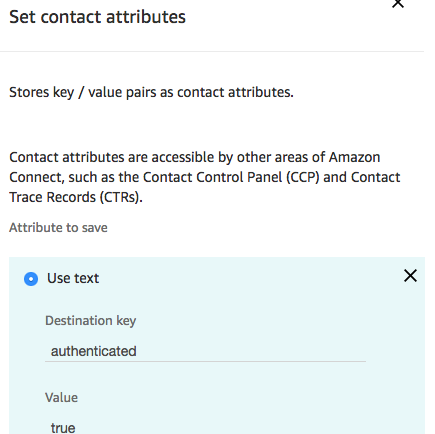Click the underline beneath the authenticated text

tap(205, 361)
